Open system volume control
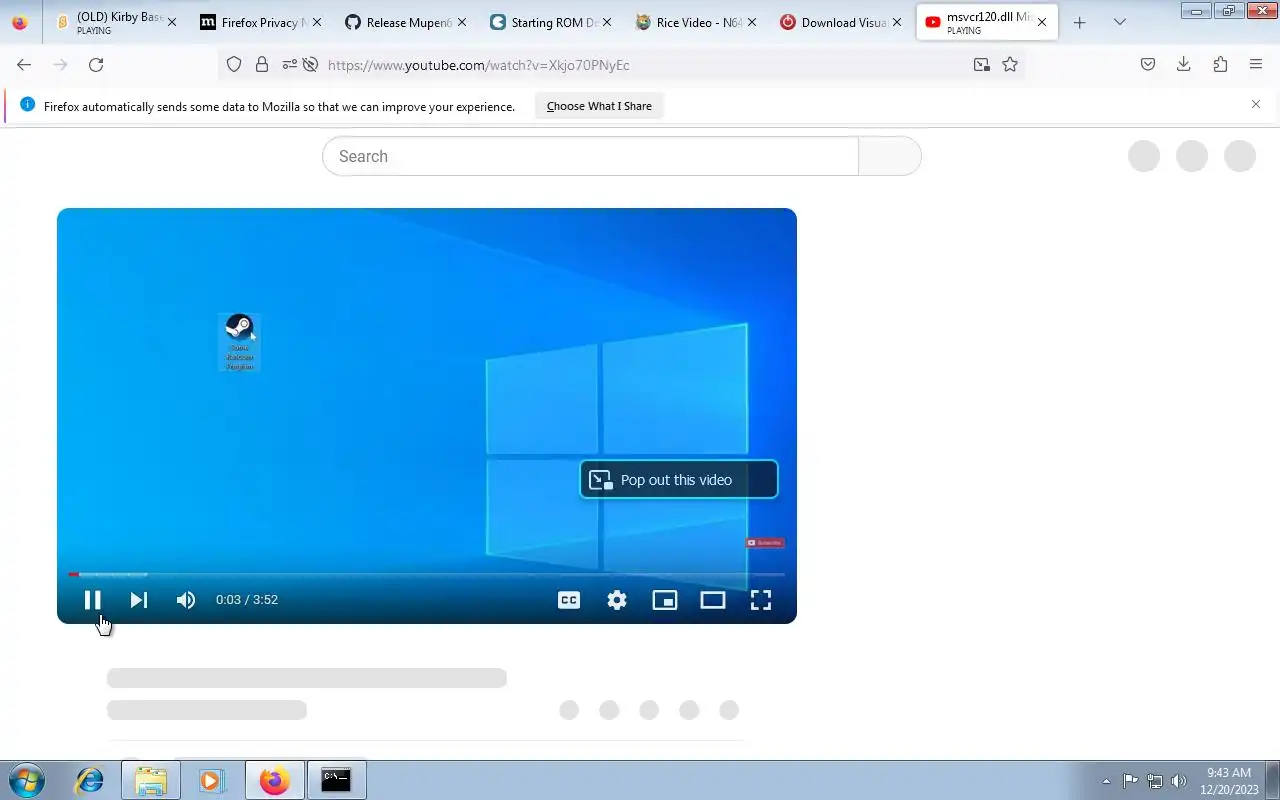Viewport: 1280px width, 800px height. 1178,781
